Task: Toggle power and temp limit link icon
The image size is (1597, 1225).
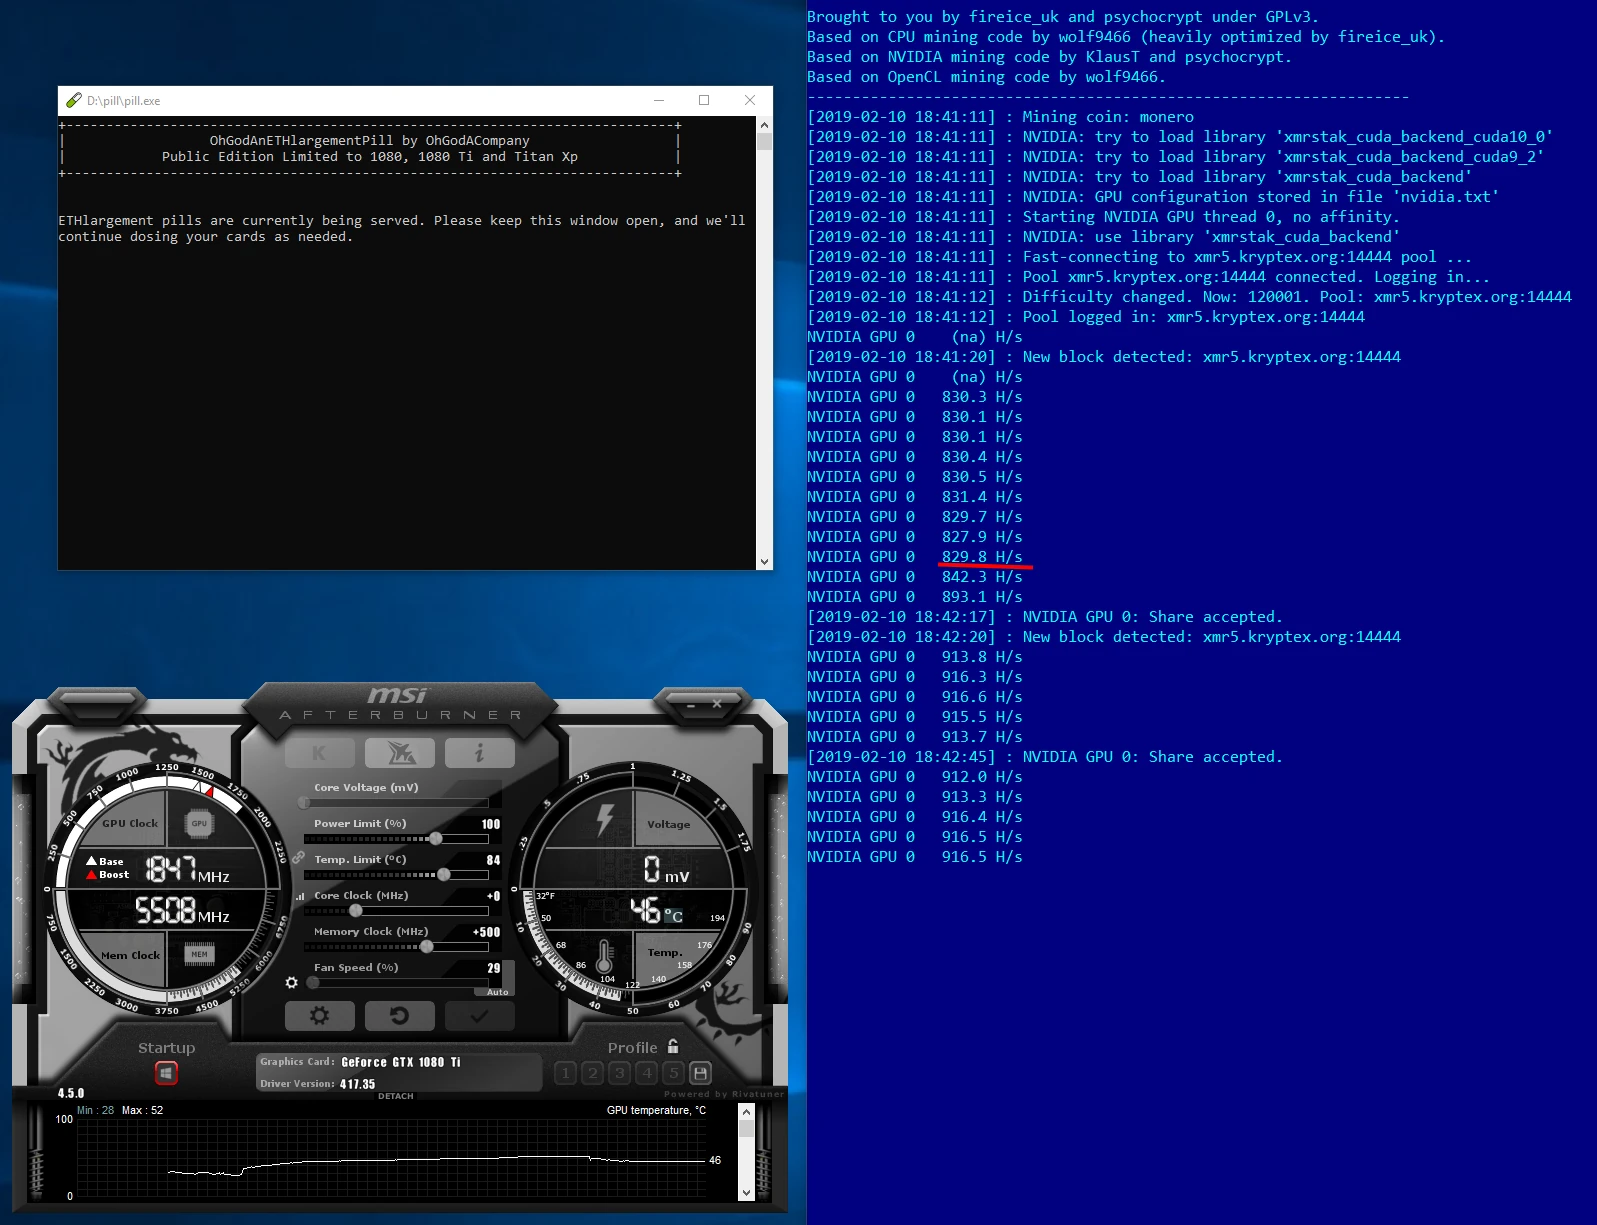Action: (298, 858)
